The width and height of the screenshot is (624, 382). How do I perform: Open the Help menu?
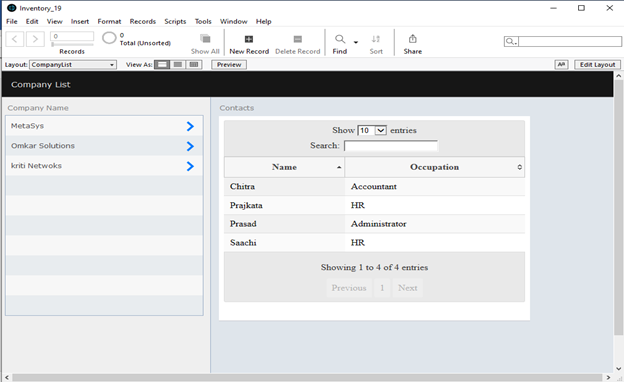[263, 21]
